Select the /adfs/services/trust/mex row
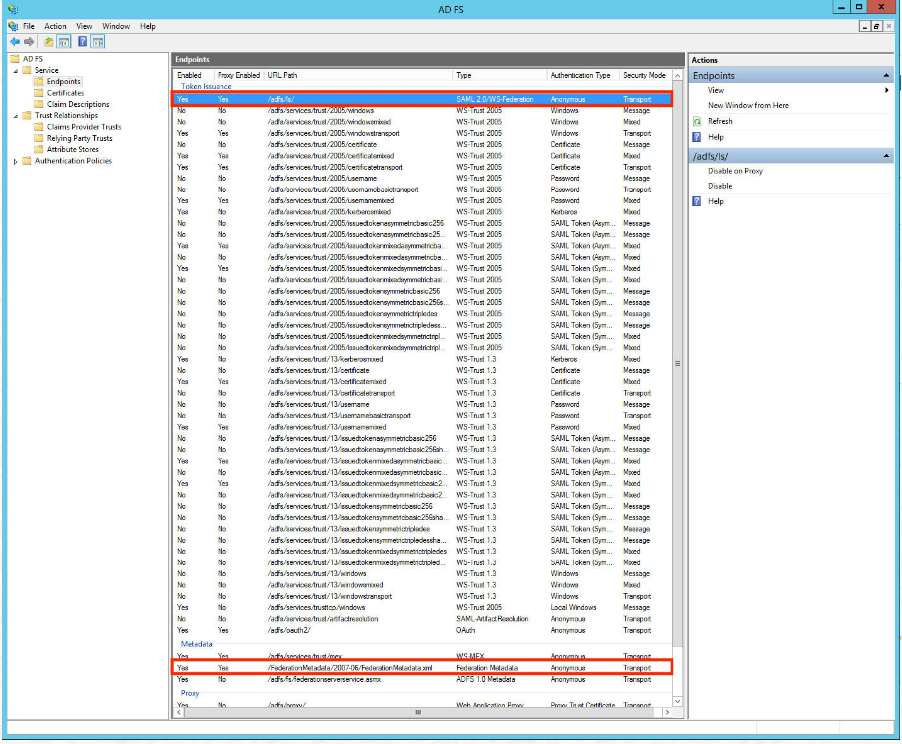This screenshot has width=902, height=744. tap(422, 657)
